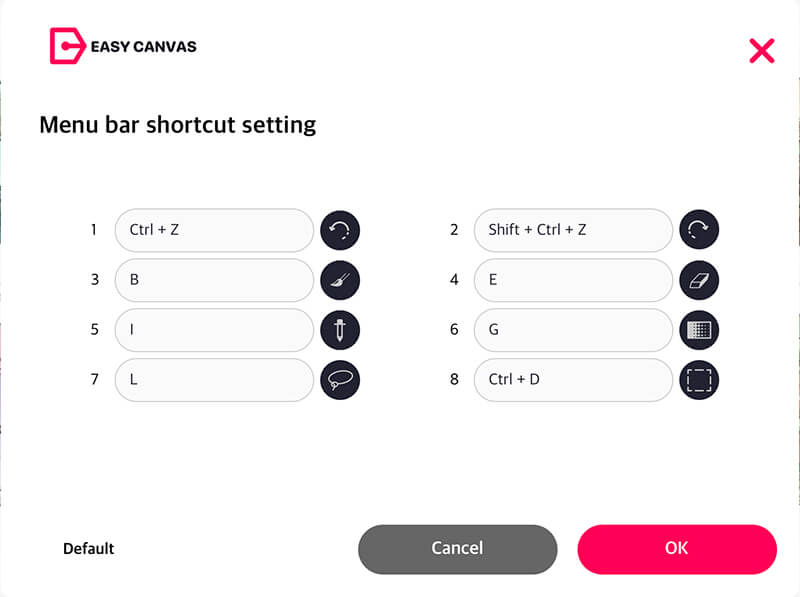The height and width of the screenshot is (597, 800).
Task: Confirm settings with the OK button
Action: coord(677,549)
